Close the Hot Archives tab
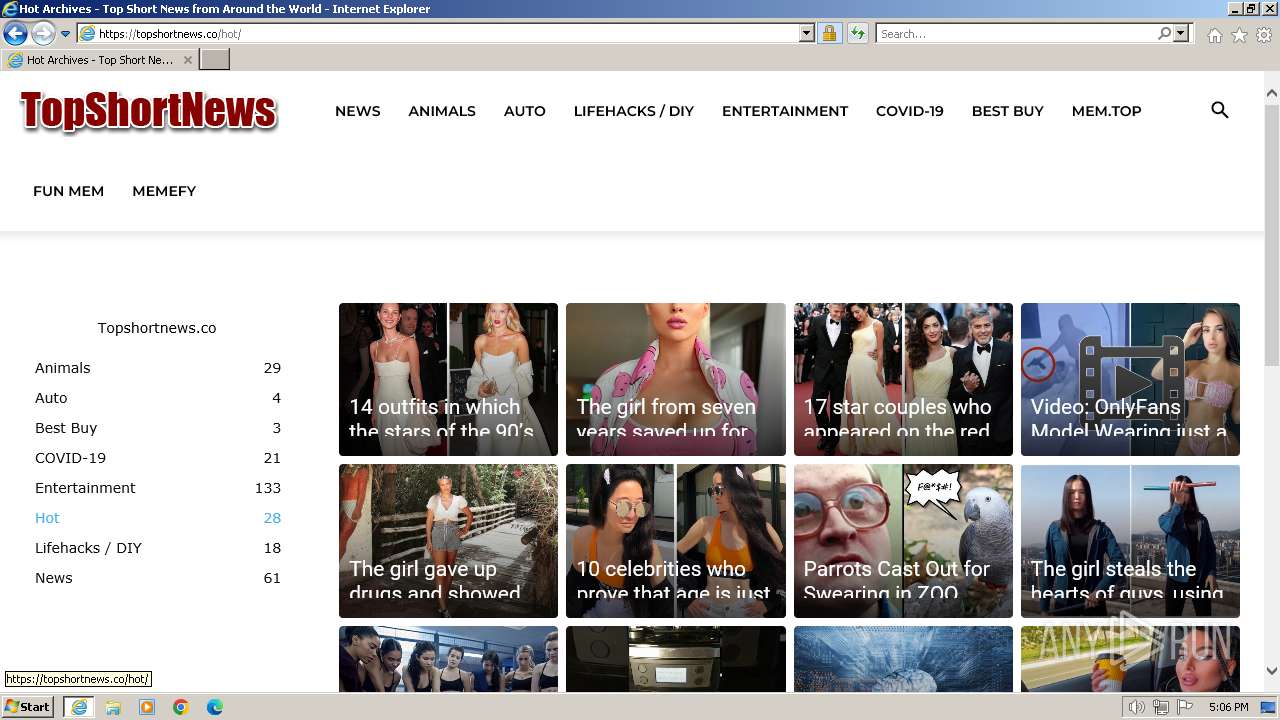Viewport: 1280px width, 720px height. click(187, 60)
